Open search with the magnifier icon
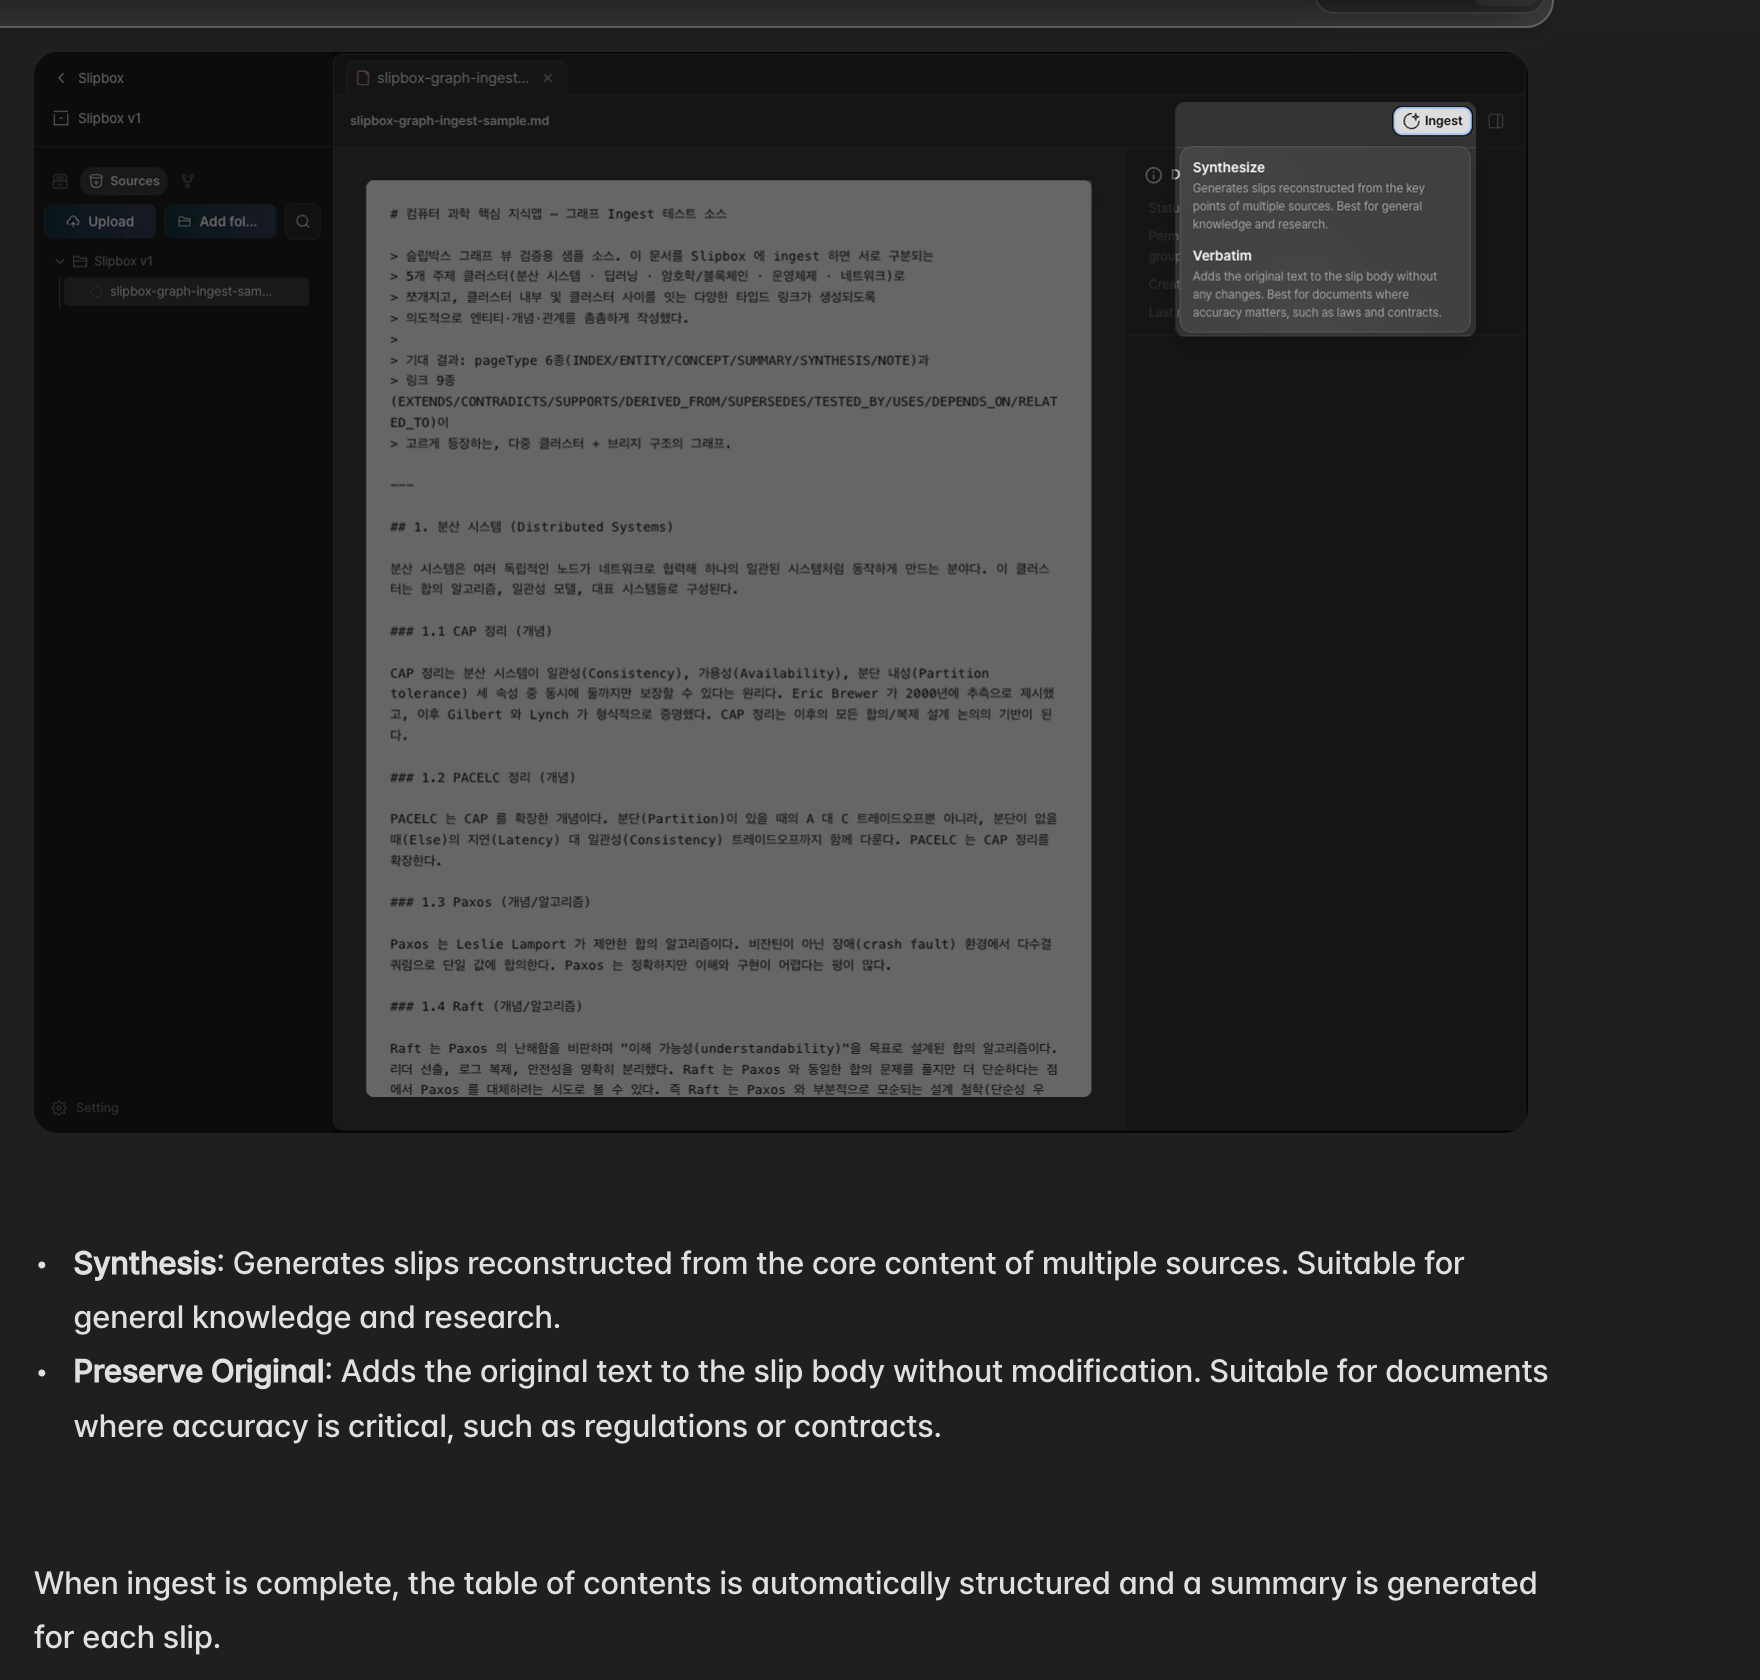The height and width of the screenshot is (1680, 1760). tap(303, 221)
